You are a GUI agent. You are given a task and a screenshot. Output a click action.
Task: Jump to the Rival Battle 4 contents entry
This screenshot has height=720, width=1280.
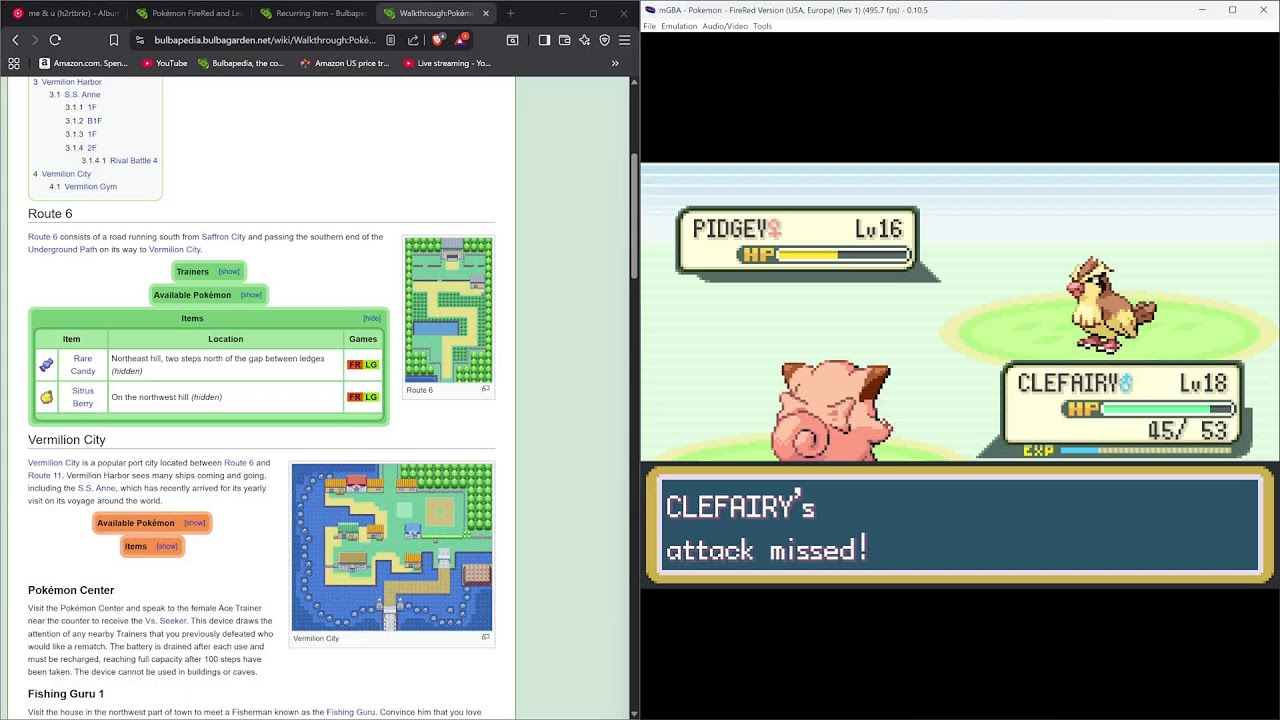(x=133, y=160)
